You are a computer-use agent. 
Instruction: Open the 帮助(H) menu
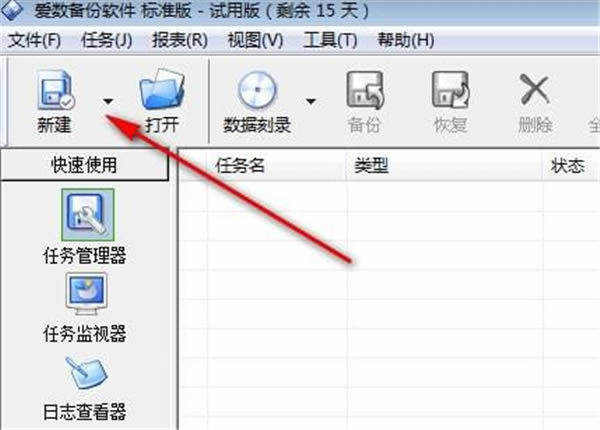(x=406, y=40)
